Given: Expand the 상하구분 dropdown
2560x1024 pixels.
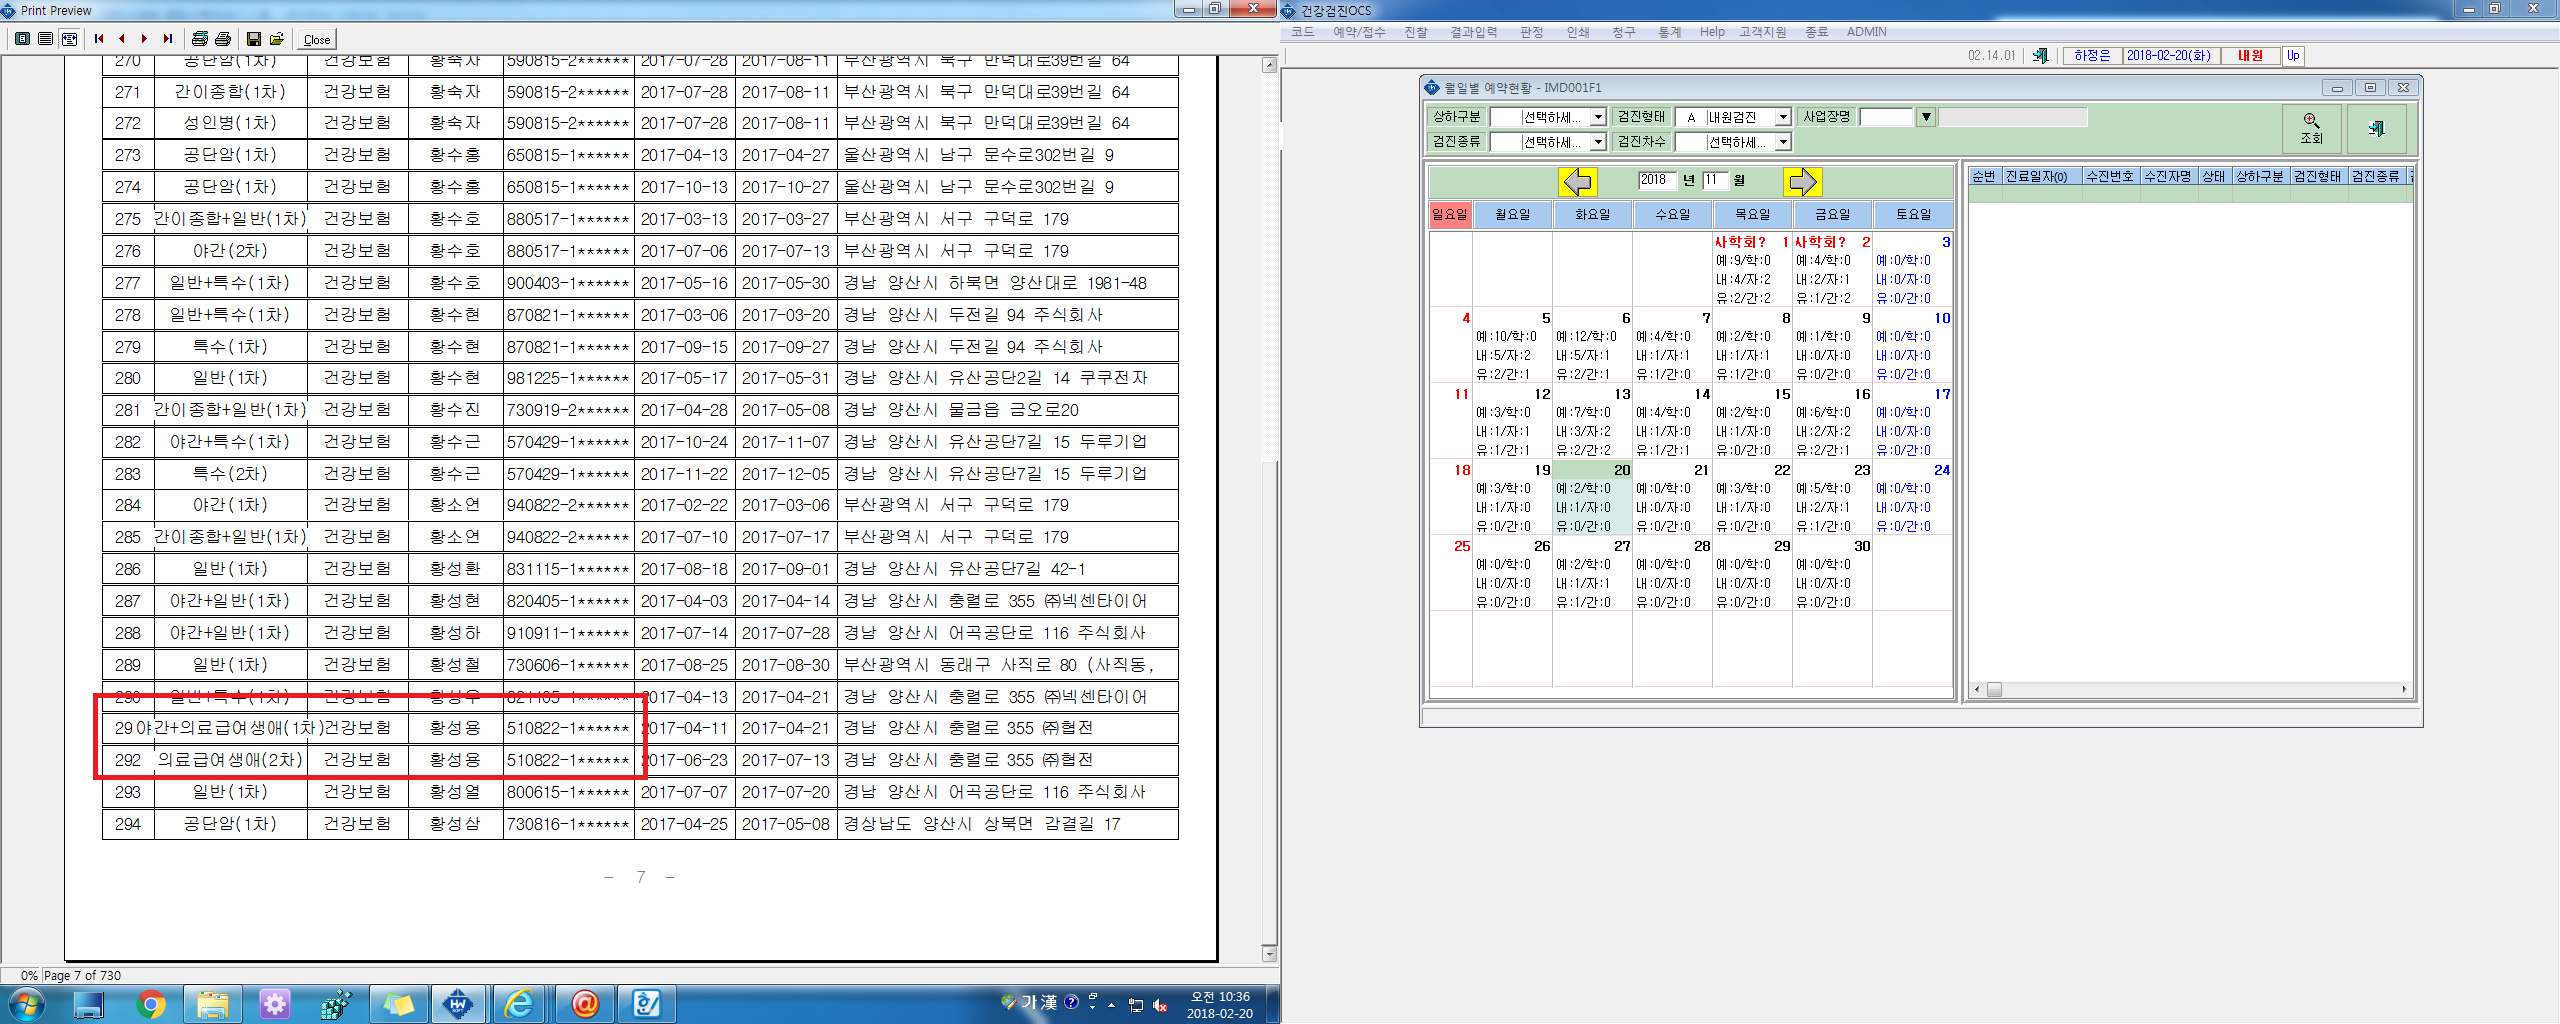Looking at the screenshot, I should tap(1598, 118).
